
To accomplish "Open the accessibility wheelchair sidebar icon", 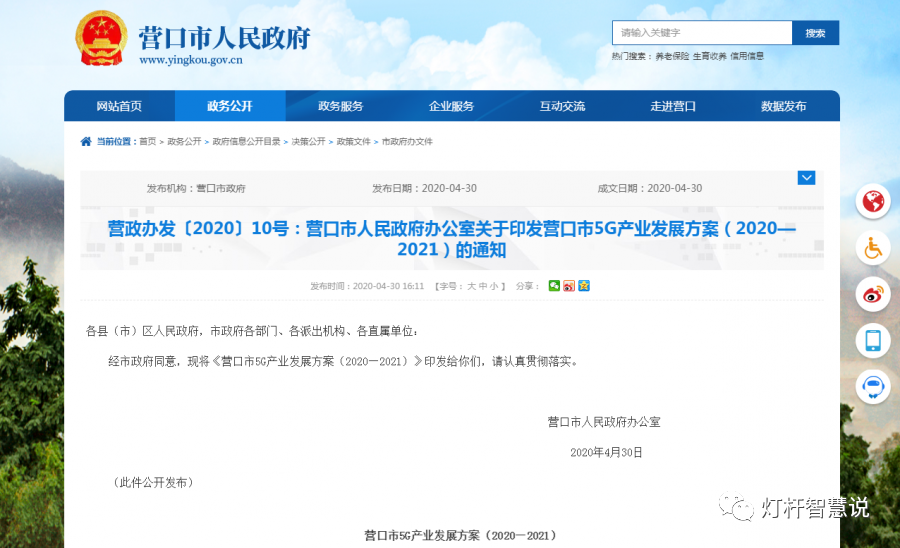I will (x=873, y=248).
